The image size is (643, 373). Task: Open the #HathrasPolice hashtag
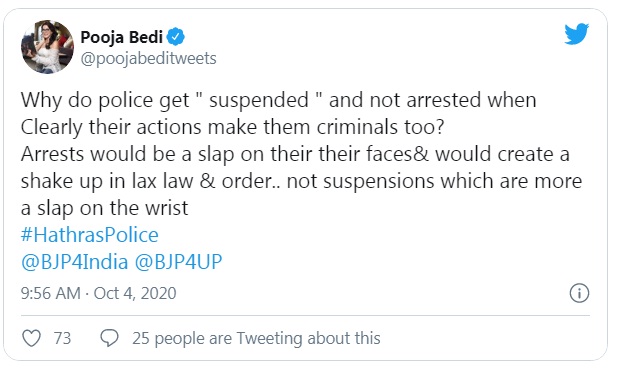click(x=89, y=235)
